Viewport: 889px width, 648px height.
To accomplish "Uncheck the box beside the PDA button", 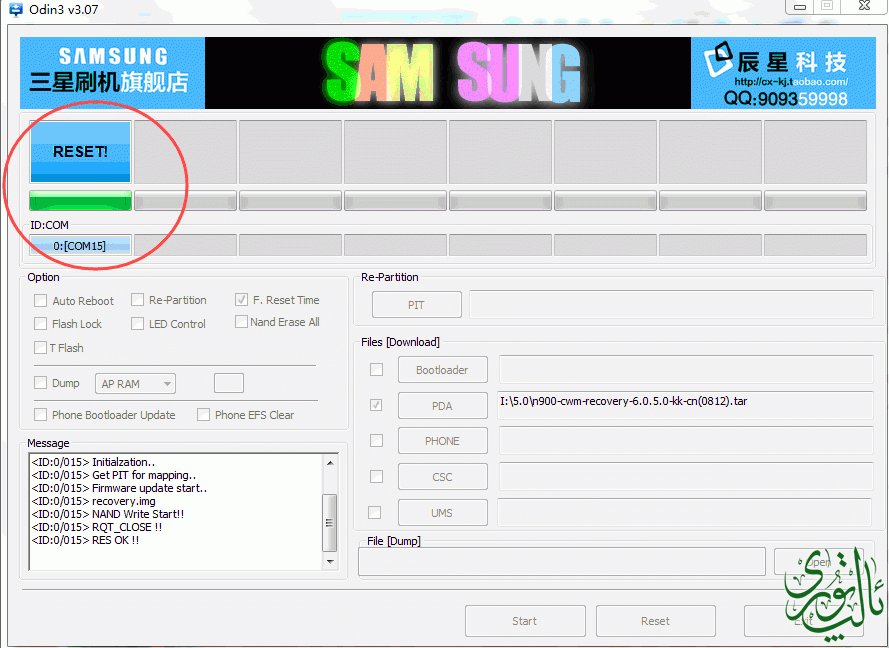I will 376,405.
